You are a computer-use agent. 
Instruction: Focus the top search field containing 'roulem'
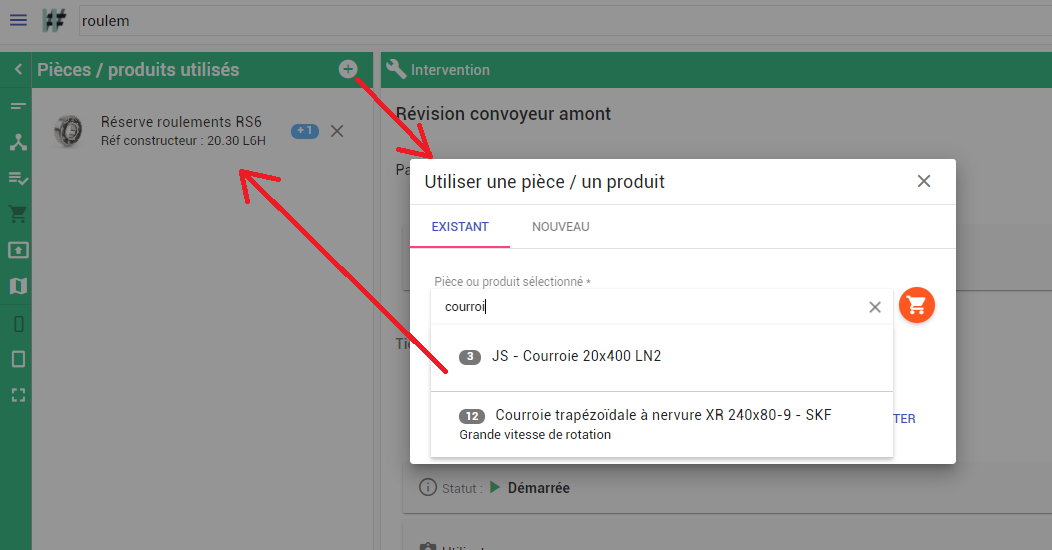pyautogui.click(x=564, y=21)
